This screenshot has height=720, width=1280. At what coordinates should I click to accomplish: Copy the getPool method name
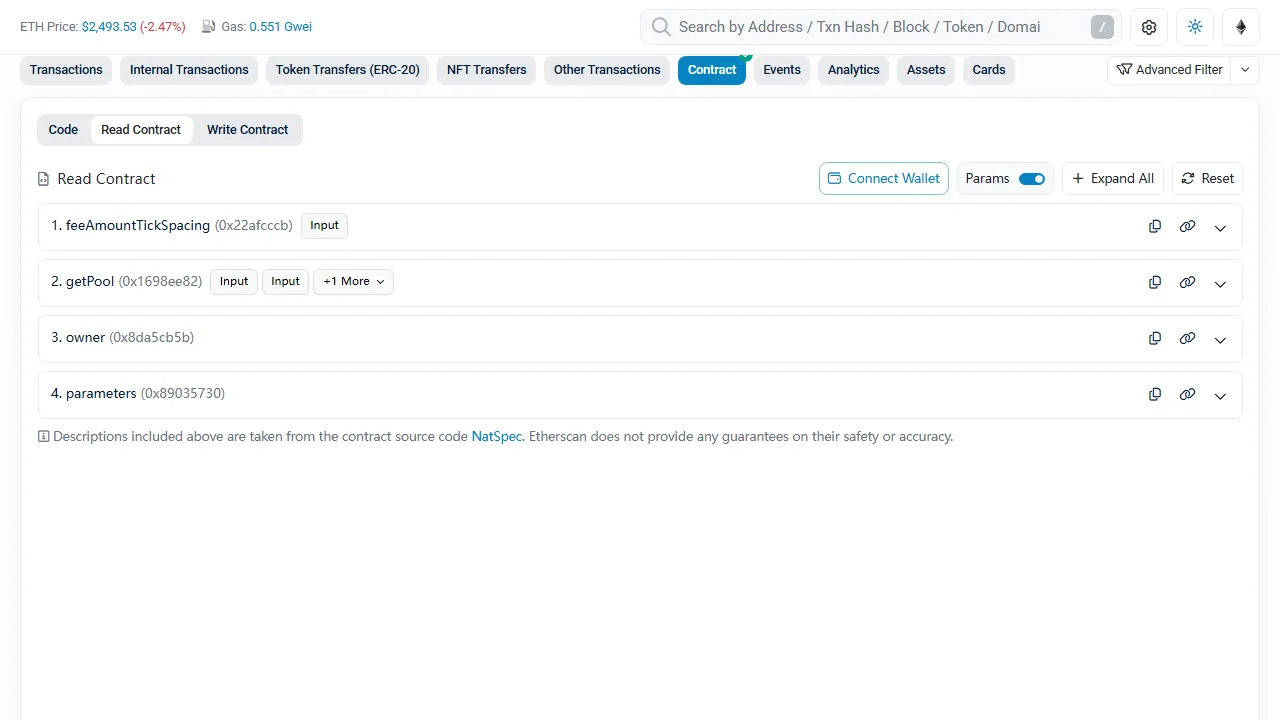(1155, 282)
